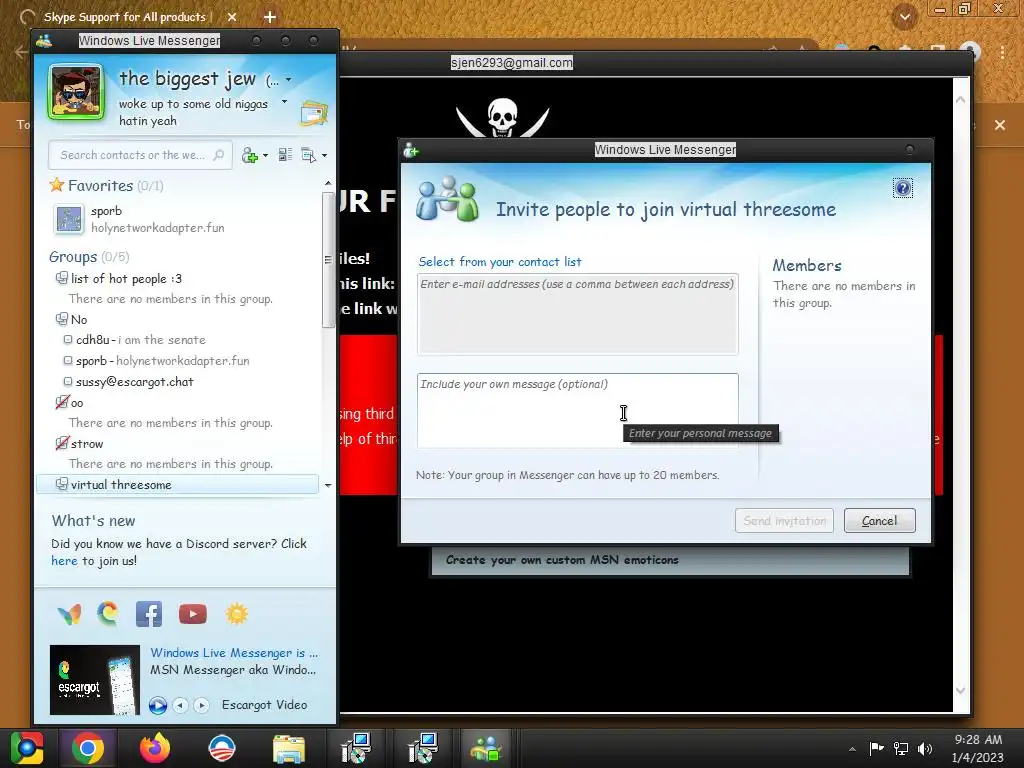Click the contact list scroll-down arrow
This screenshot has width=1024, height=768.
pyautogui.click(x=328, y=485)
